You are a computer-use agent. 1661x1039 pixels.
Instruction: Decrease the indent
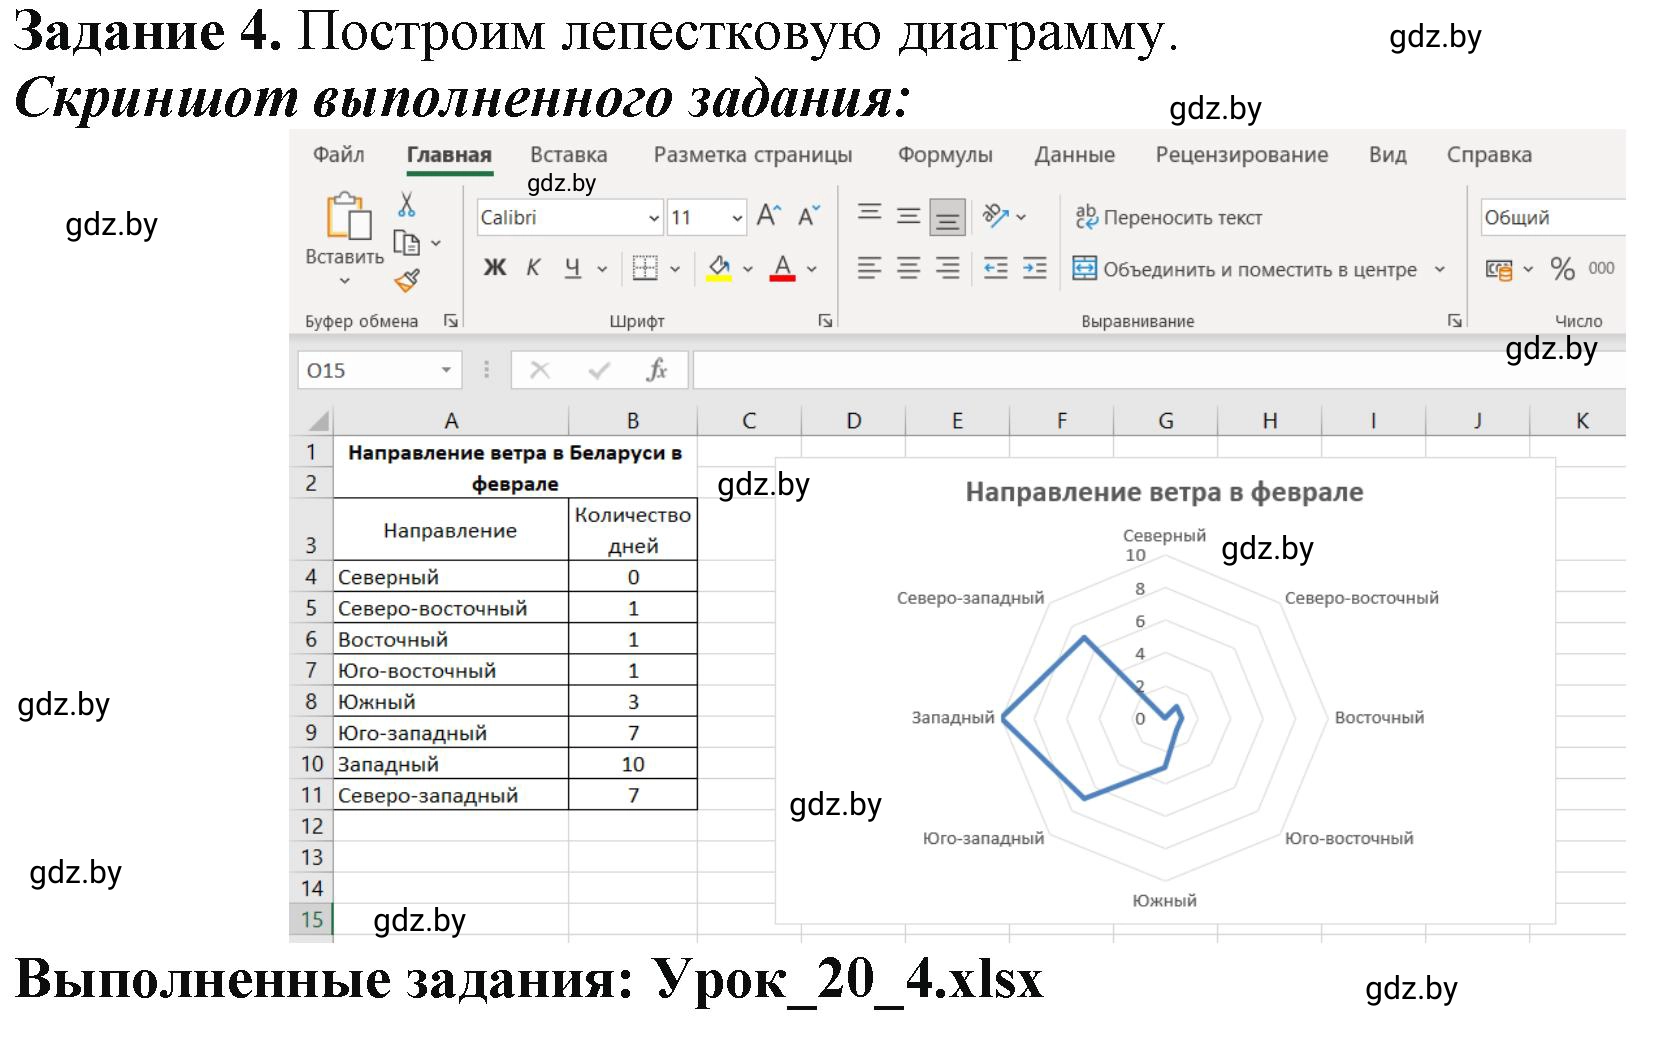coord(995,268)
